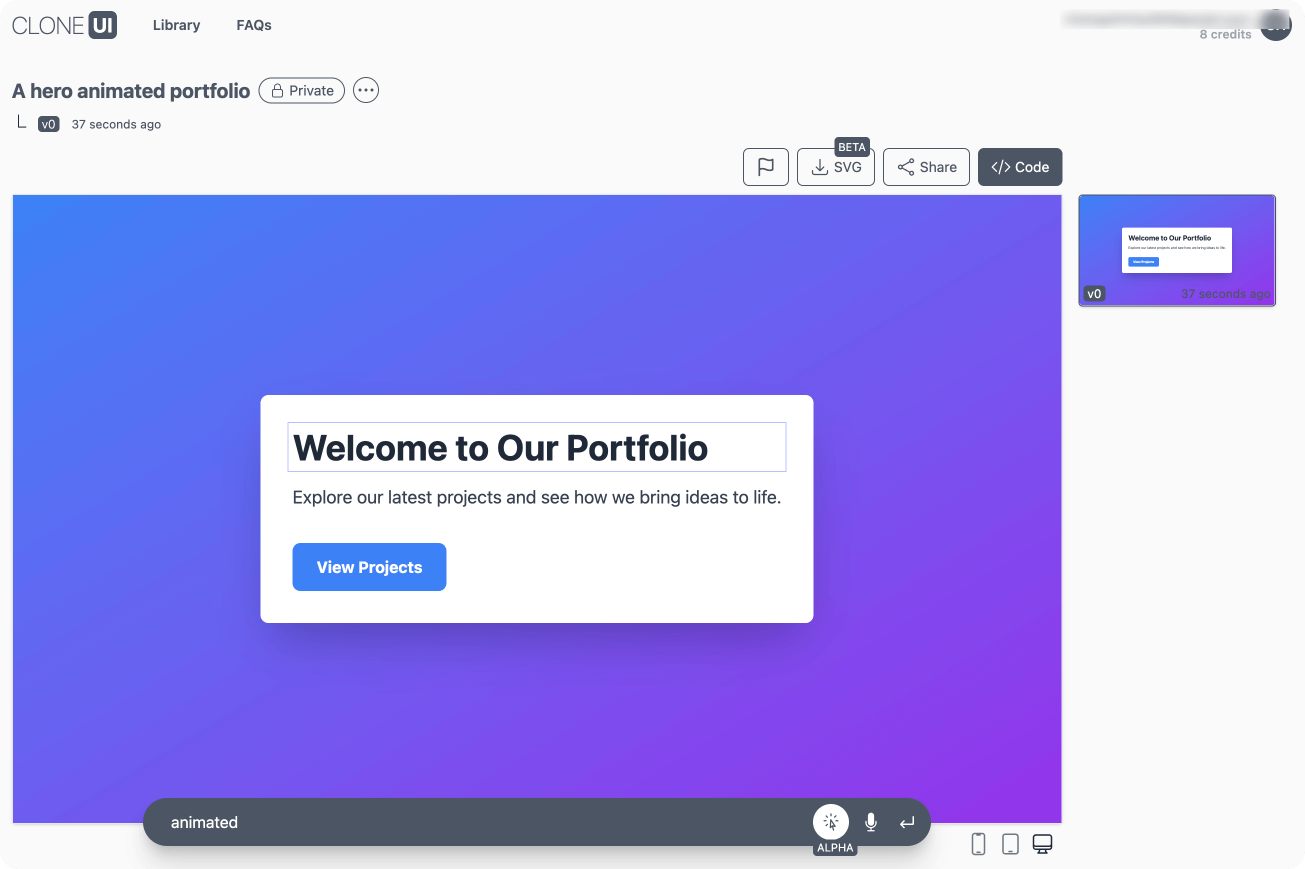Click the Share button
The width and height of the screenshot is (1305, 869).
click(x=926, y=167)
